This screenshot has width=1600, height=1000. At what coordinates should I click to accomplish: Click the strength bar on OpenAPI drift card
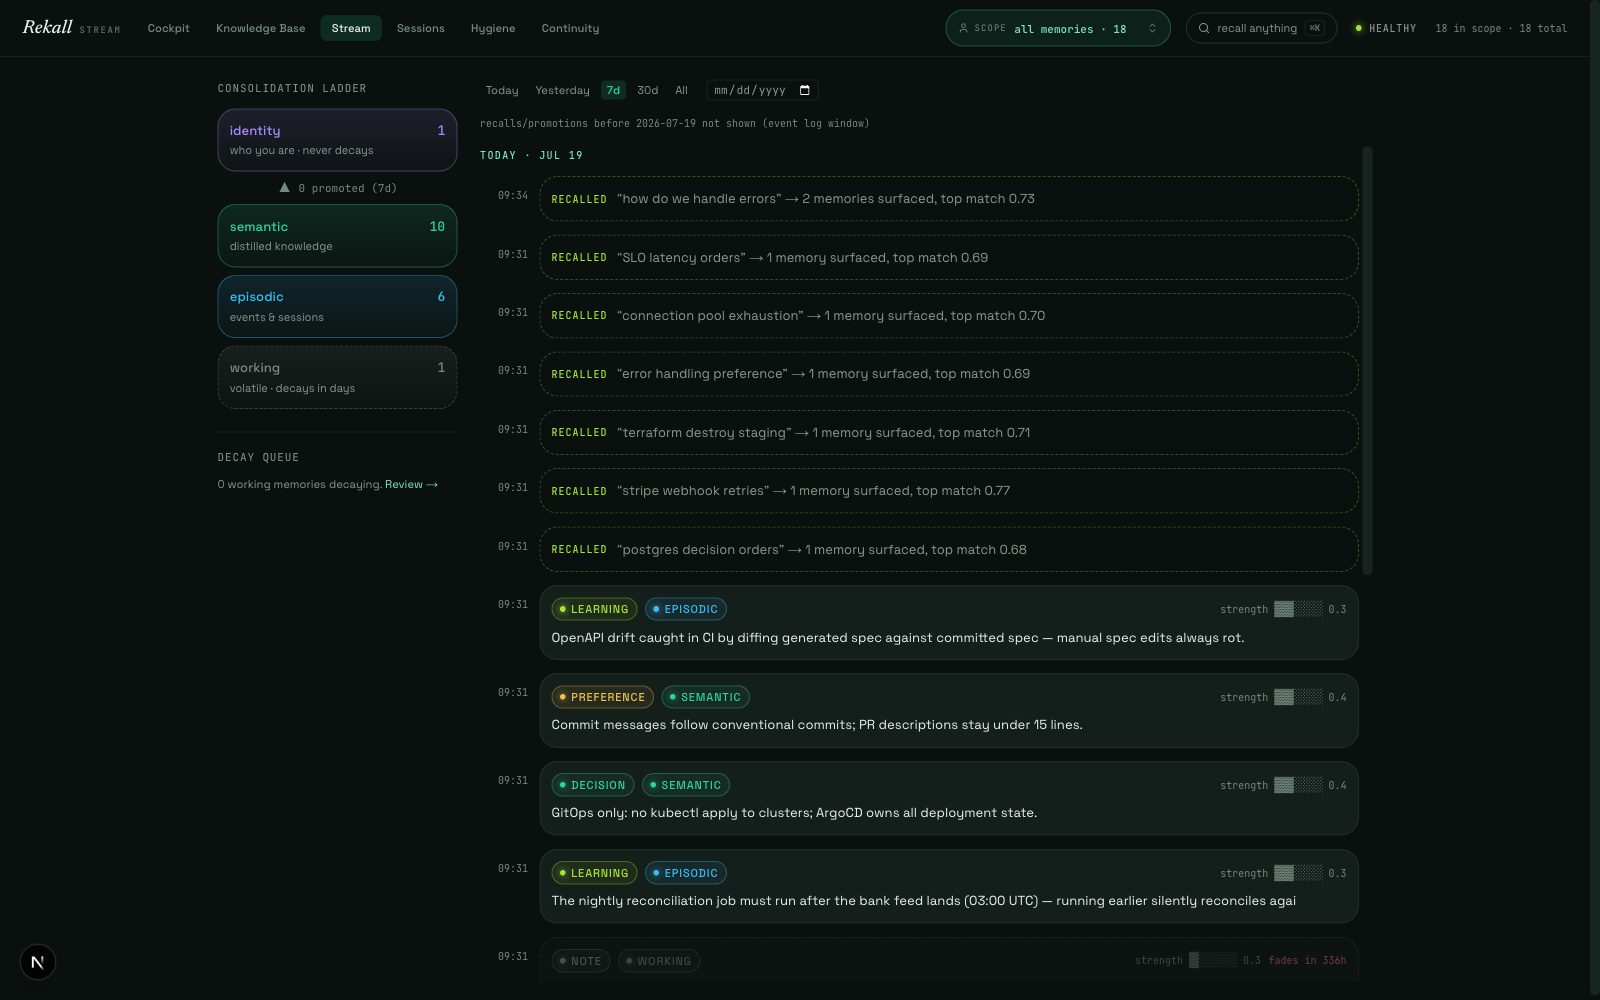tap(1298, 609)
